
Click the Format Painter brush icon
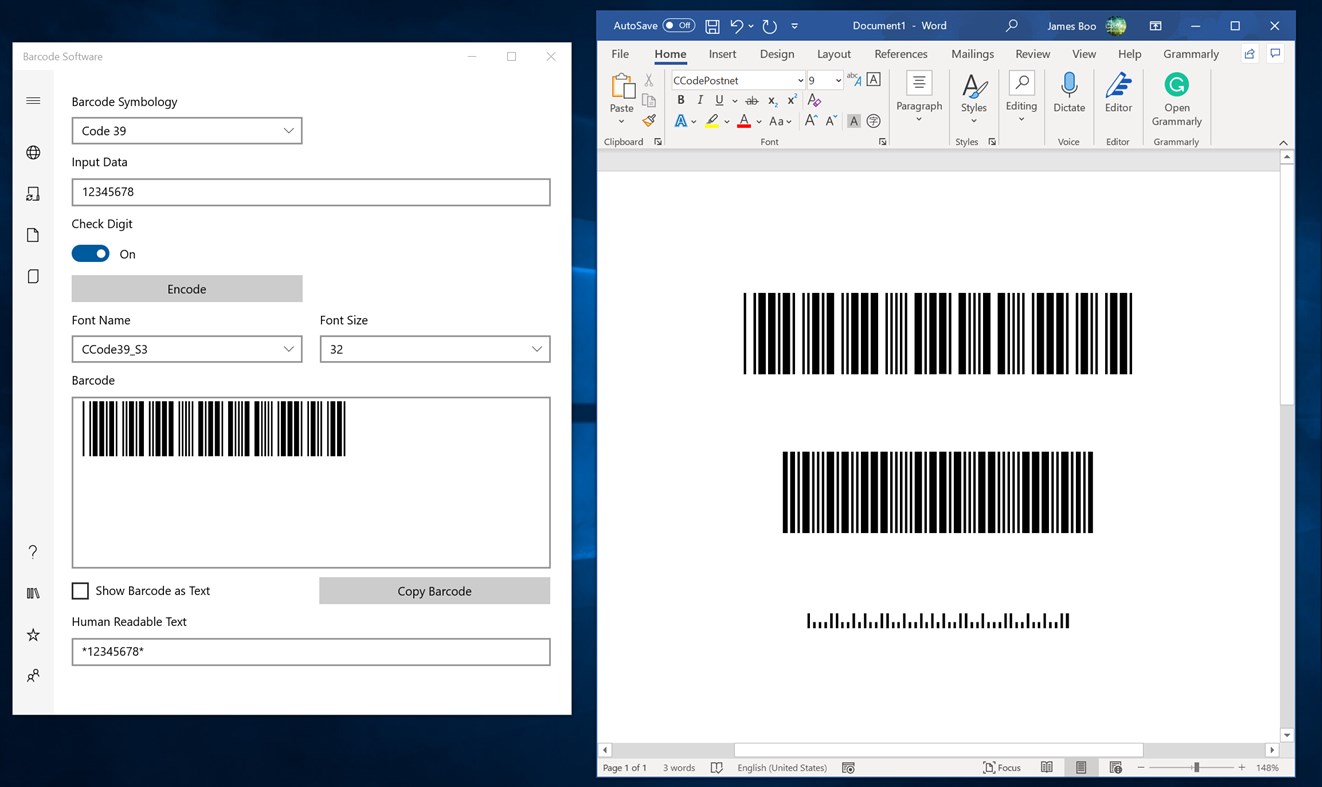pos(649,121)
